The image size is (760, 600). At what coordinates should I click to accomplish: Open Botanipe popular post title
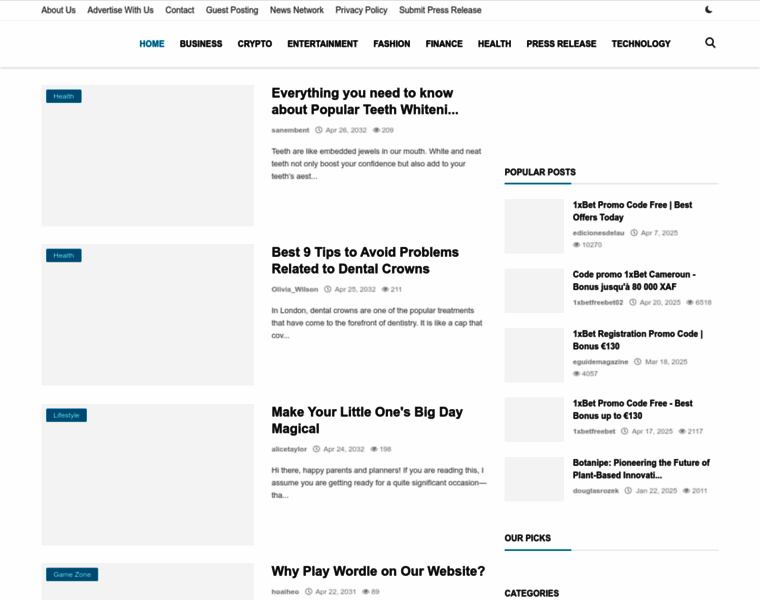[641, 469]
